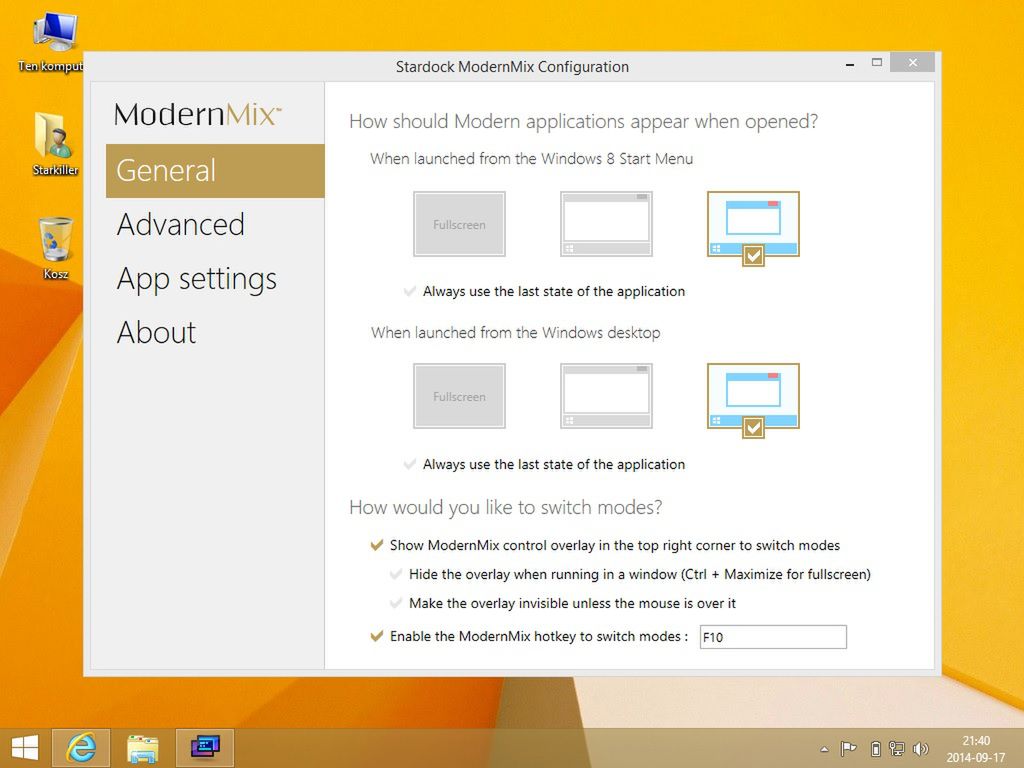
Task: Select Fullscreen mode for desktop launches
Action: coord(459,396)
